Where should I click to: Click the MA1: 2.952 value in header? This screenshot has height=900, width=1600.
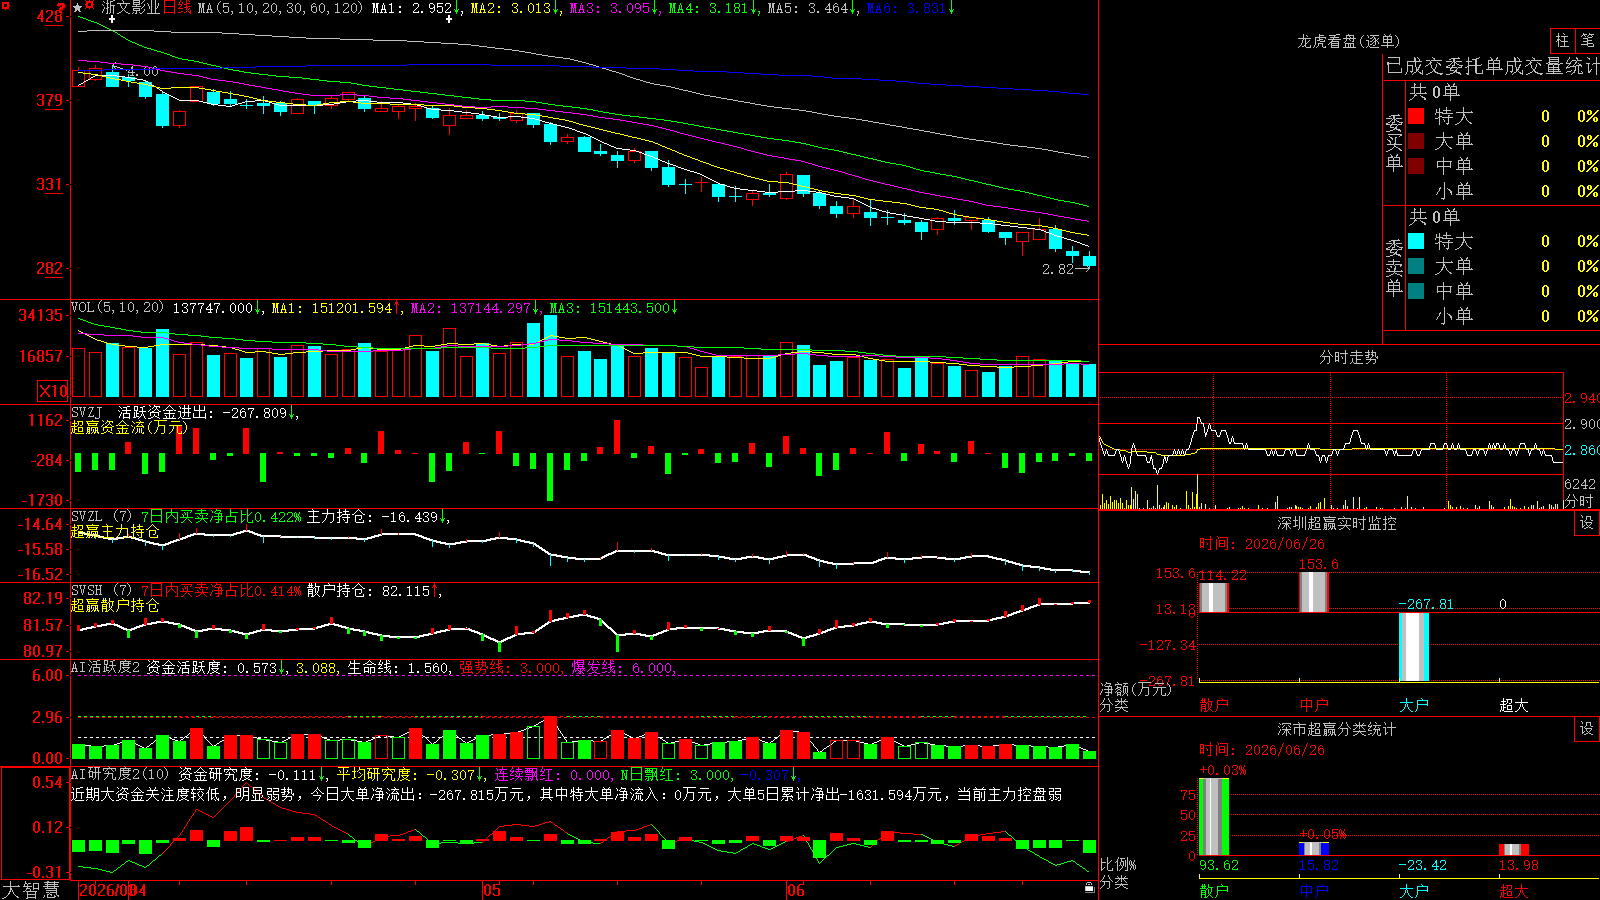click(x=416, y=8)
